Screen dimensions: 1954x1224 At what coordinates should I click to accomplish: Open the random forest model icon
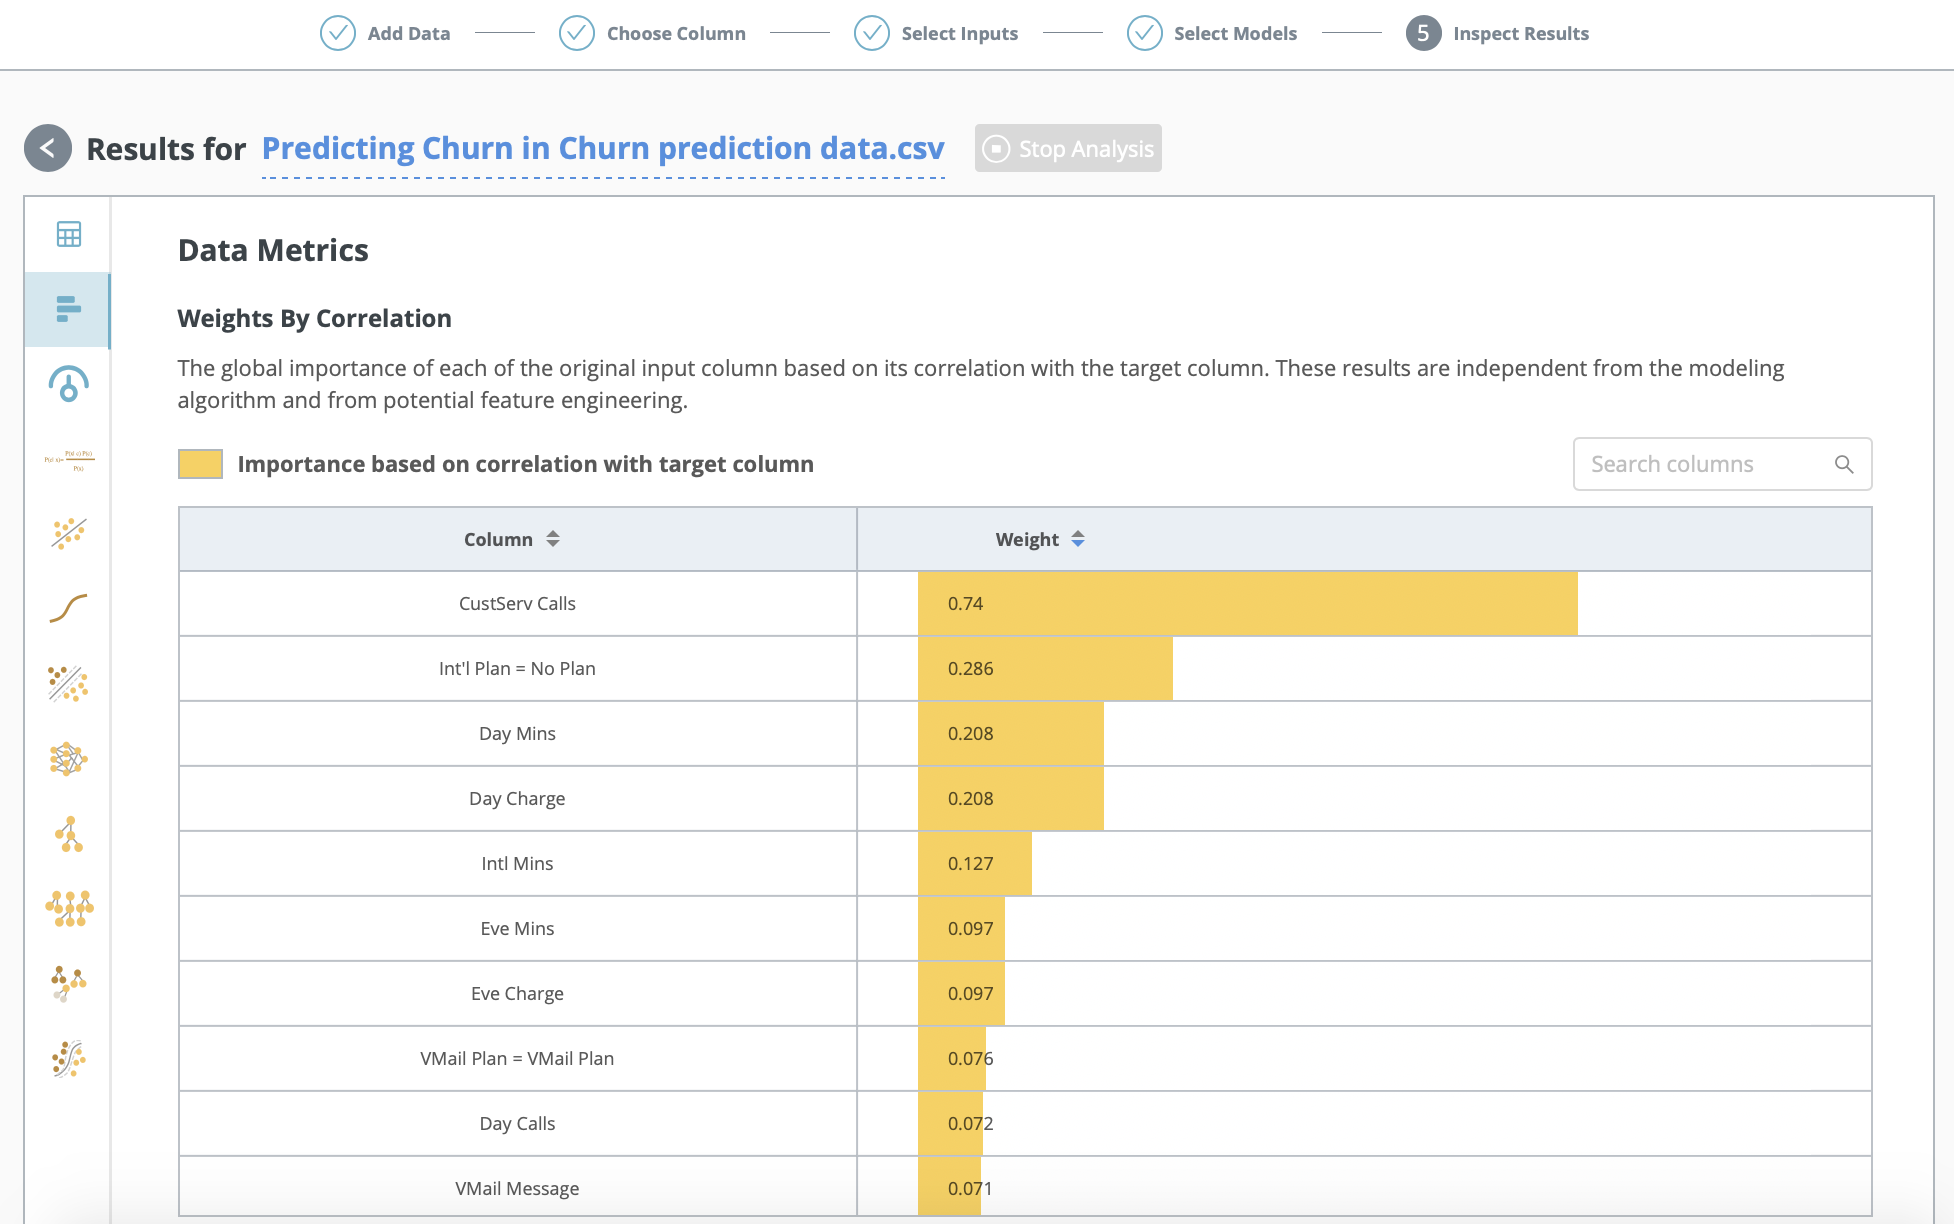tap(67, 910)
